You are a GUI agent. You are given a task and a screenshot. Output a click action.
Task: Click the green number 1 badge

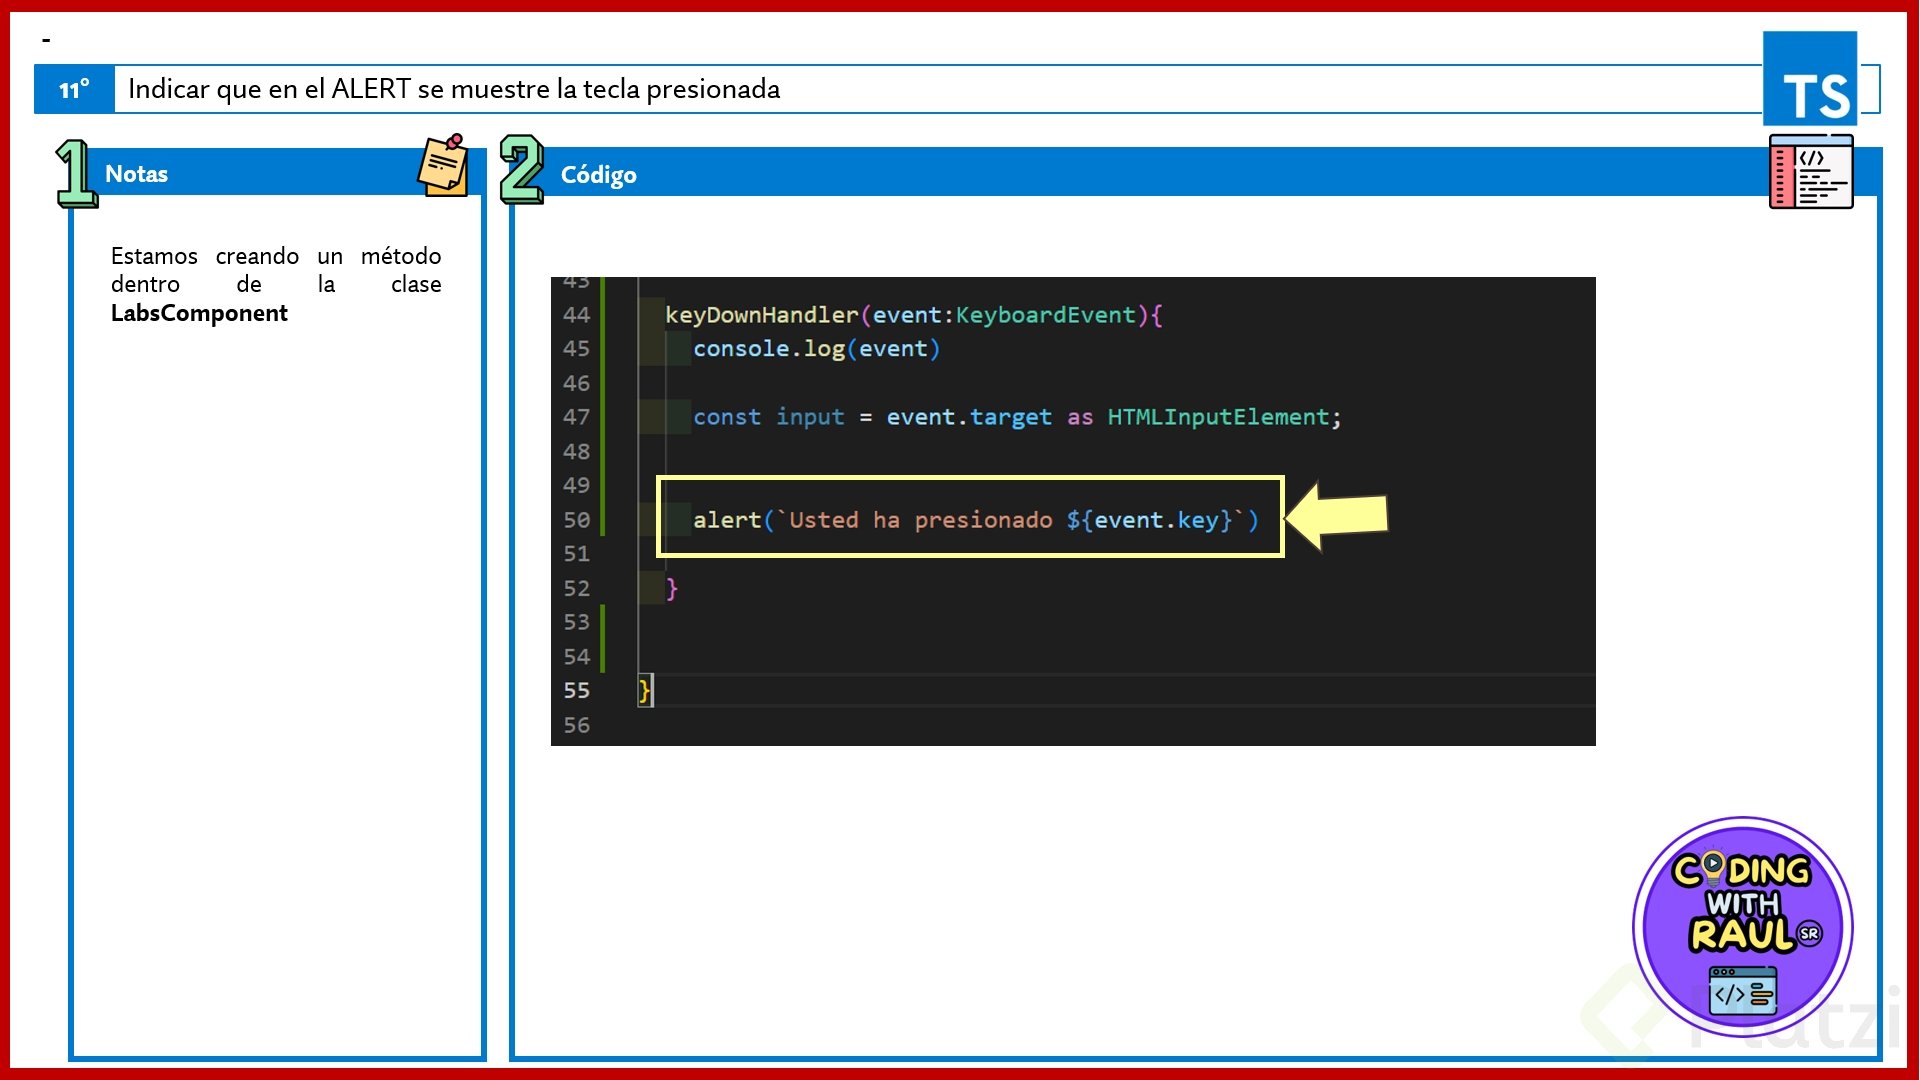76,173
